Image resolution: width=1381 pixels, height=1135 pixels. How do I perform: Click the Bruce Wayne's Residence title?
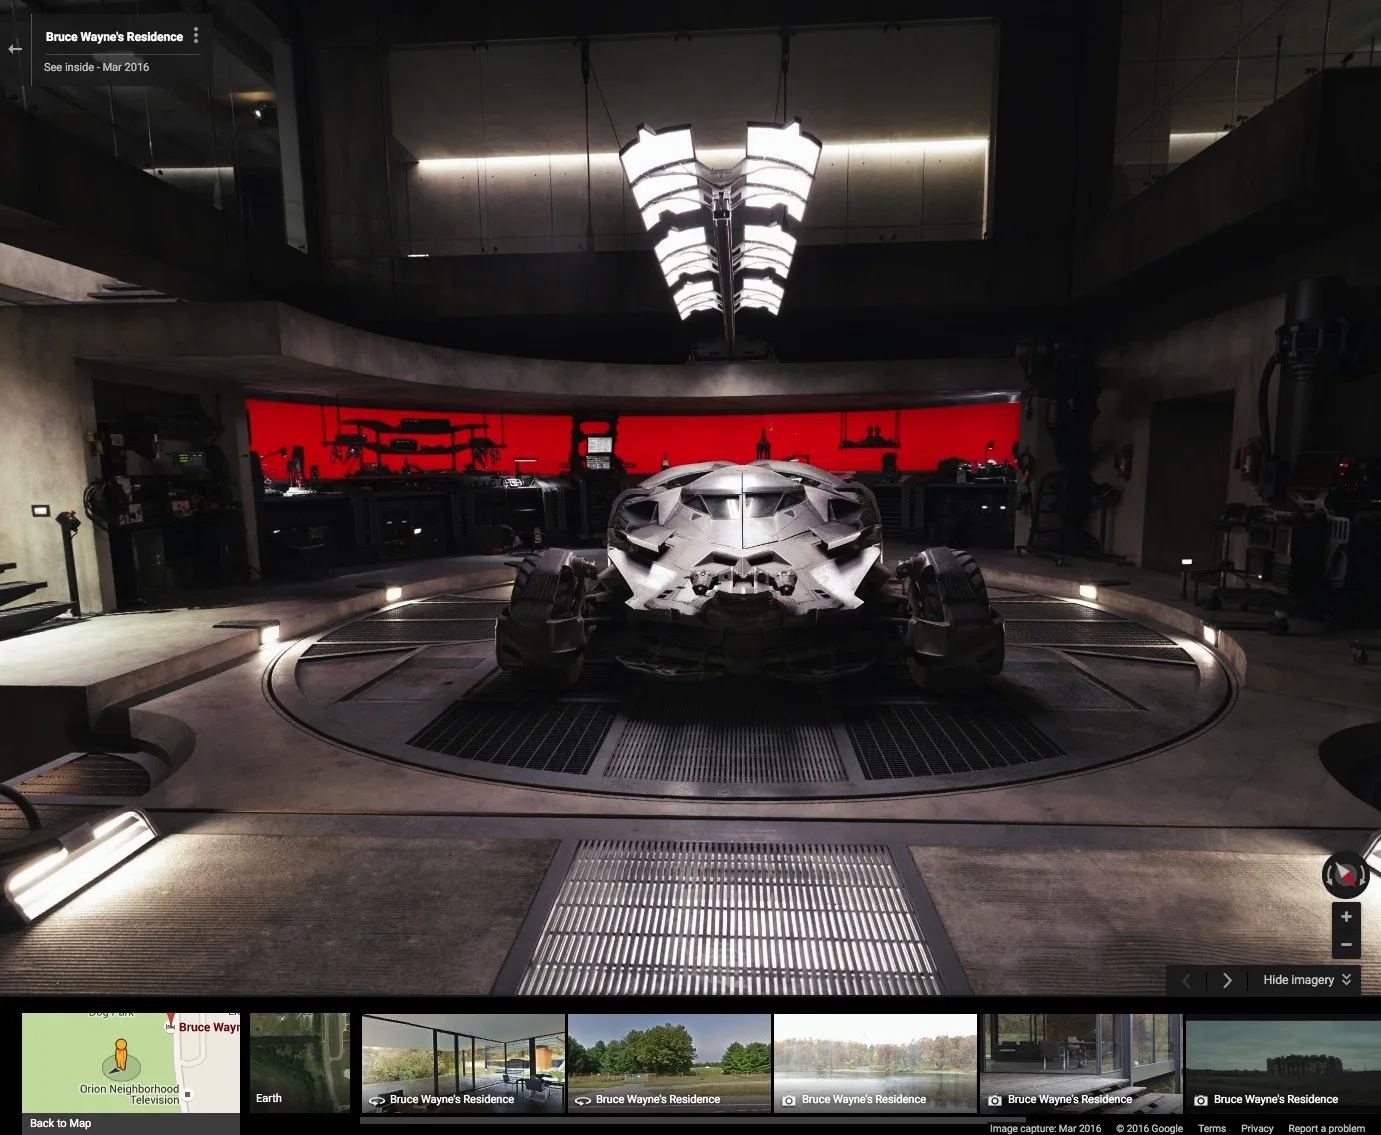click(114, 37)
